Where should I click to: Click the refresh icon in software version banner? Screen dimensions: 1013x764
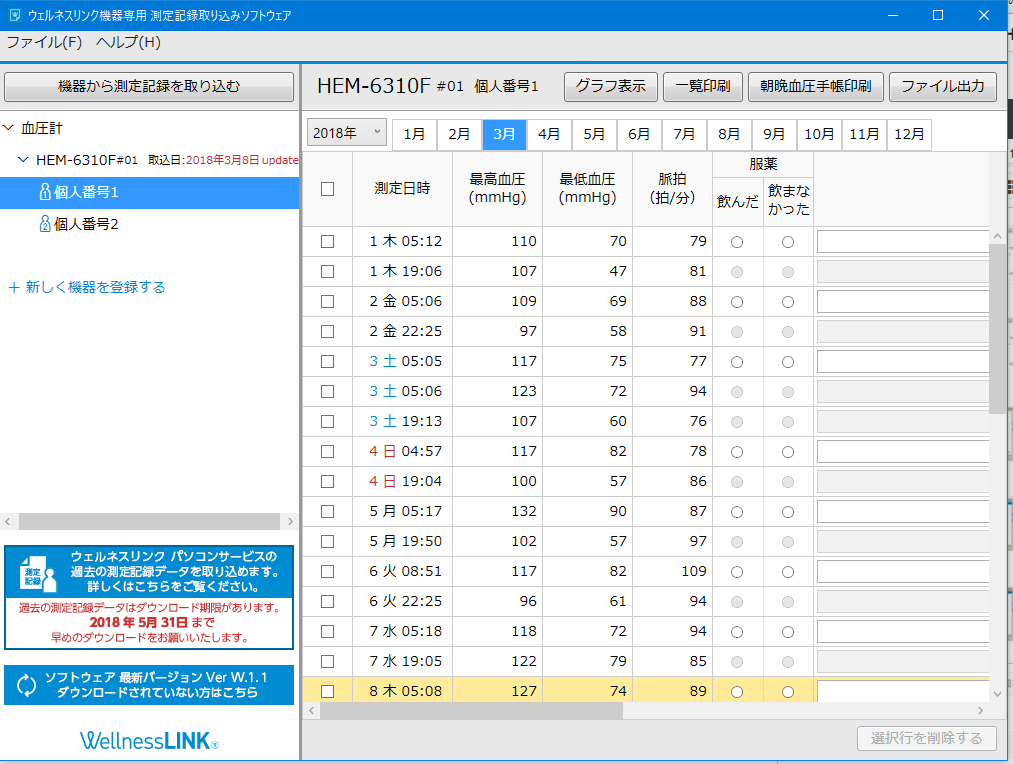pos(26,685)
